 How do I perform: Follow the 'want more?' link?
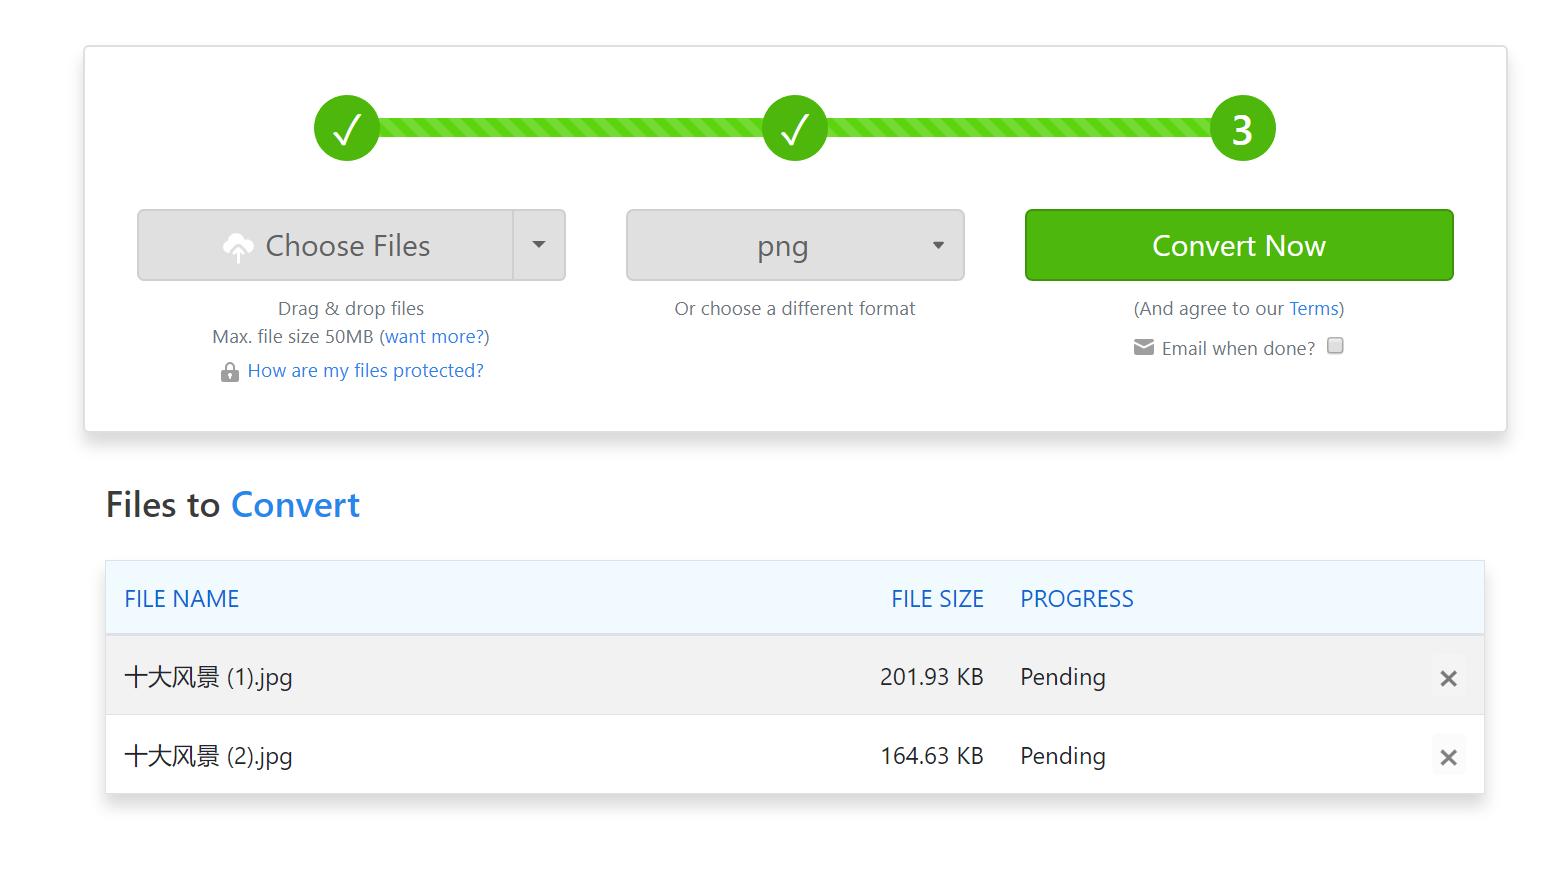434,336
